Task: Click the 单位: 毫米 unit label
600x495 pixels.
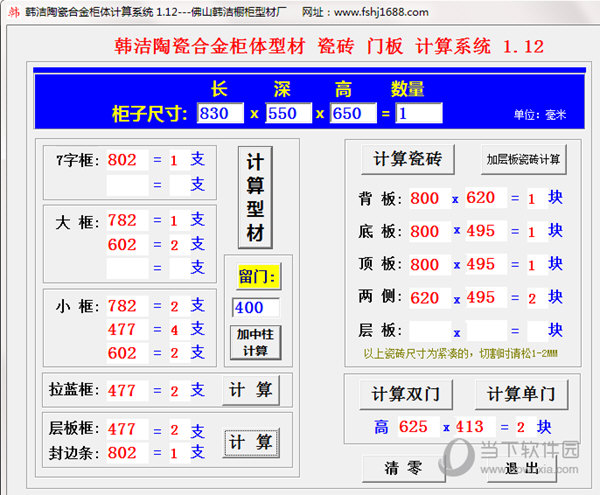Action: (540, 114)
